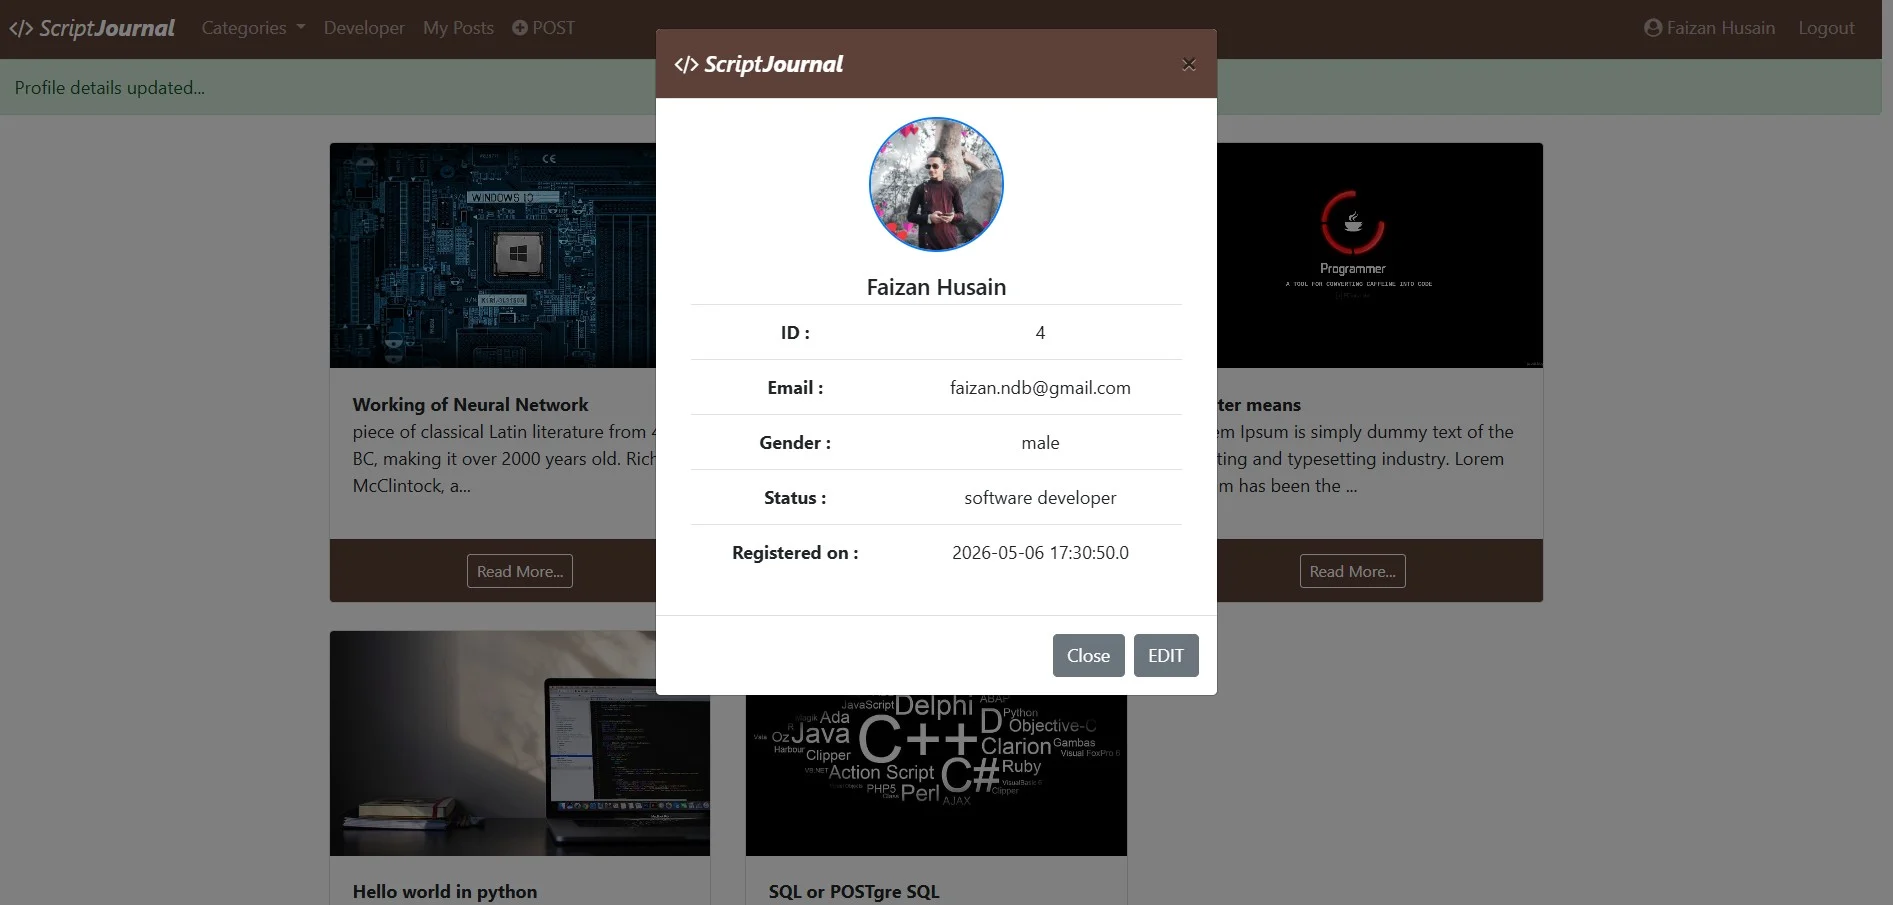Click Read More under Working of Neural Network
Image resolution: width=1893 pixels, height=905 pixels.
pyautogui.click(x=520, y=571)
